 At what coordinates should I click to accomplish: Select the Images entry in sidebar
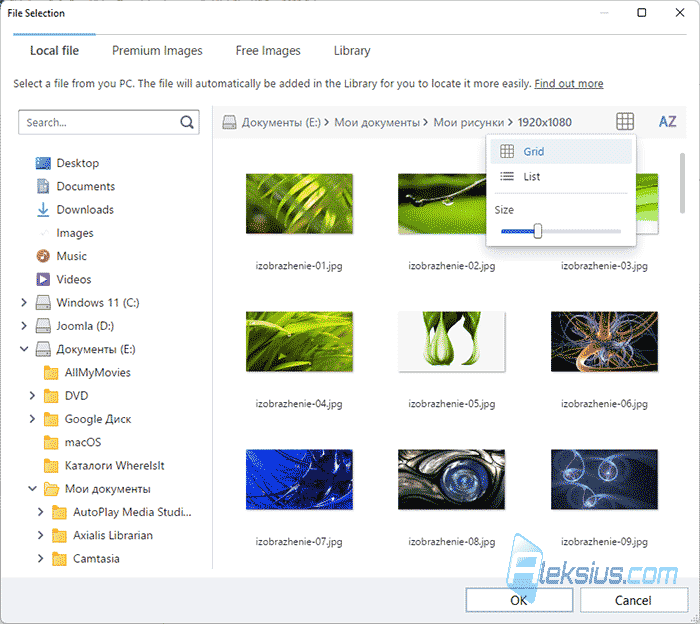(x=75, y=233)
